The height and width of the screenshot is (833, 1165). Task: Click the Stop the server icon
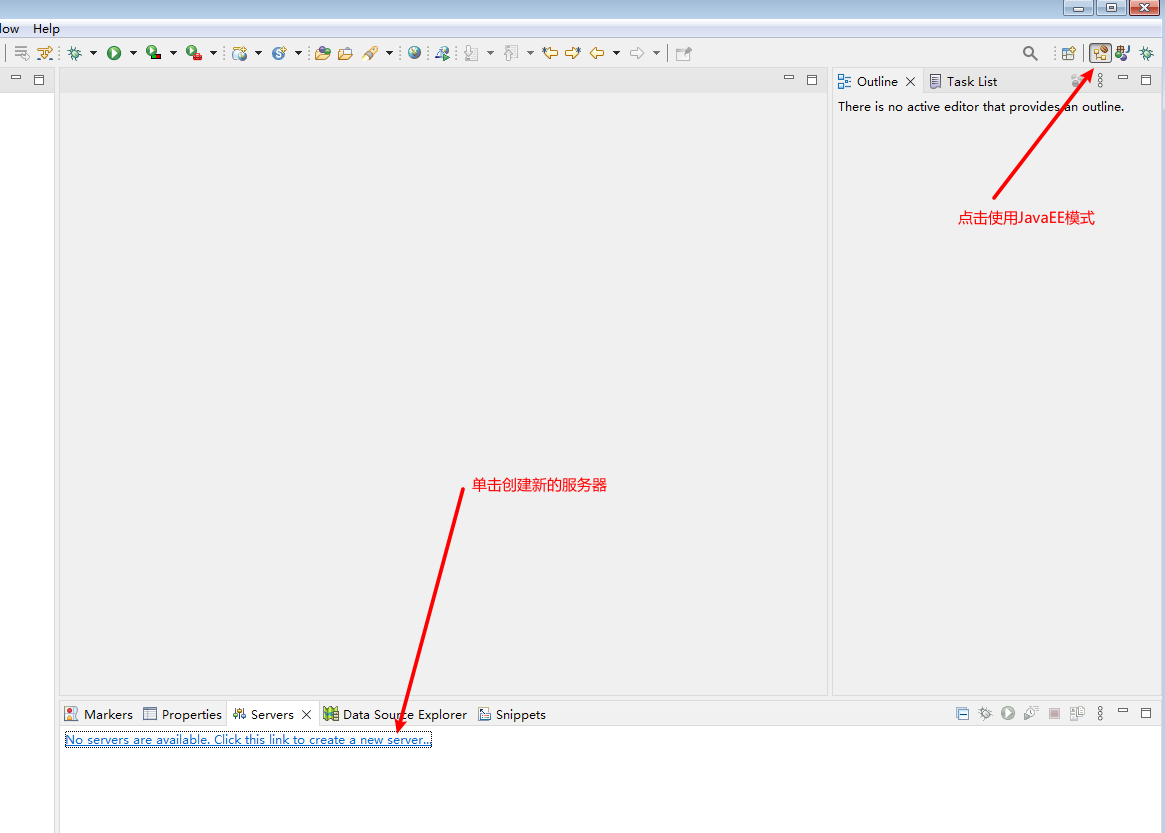(1054, 713)
